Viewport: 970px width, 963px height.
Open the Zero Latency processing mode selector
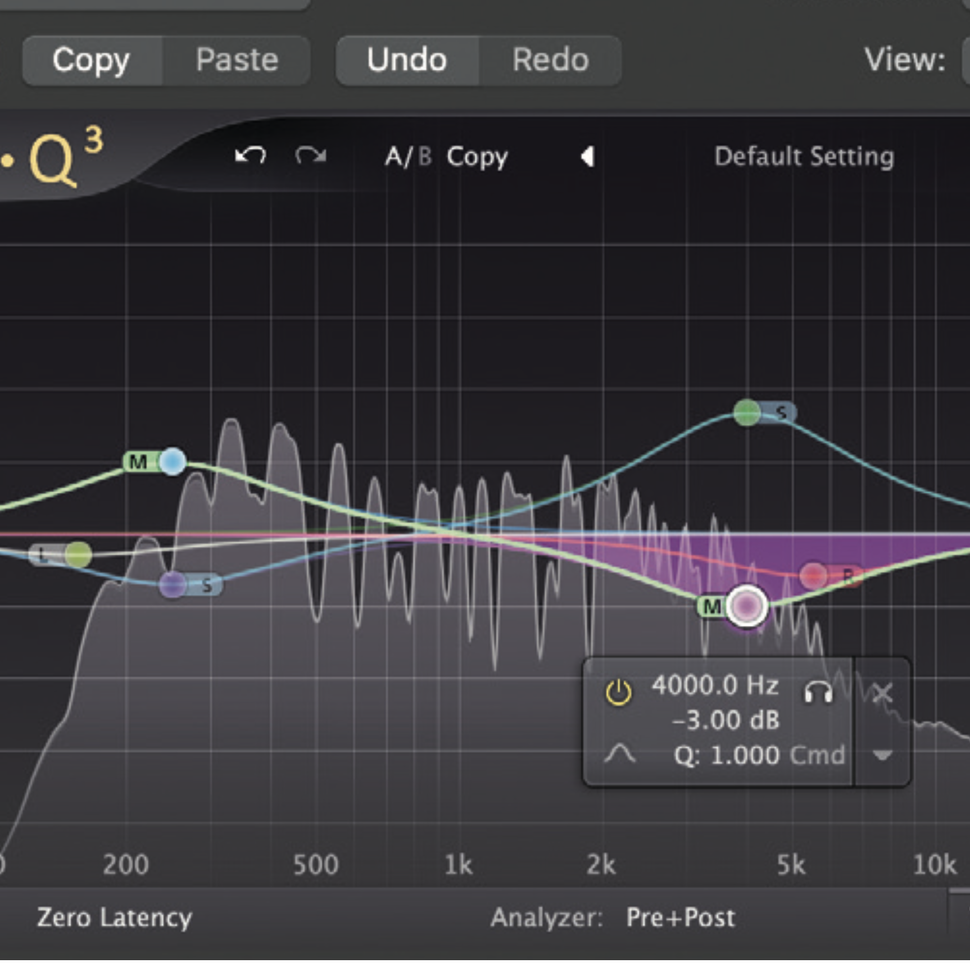point(112,918)
